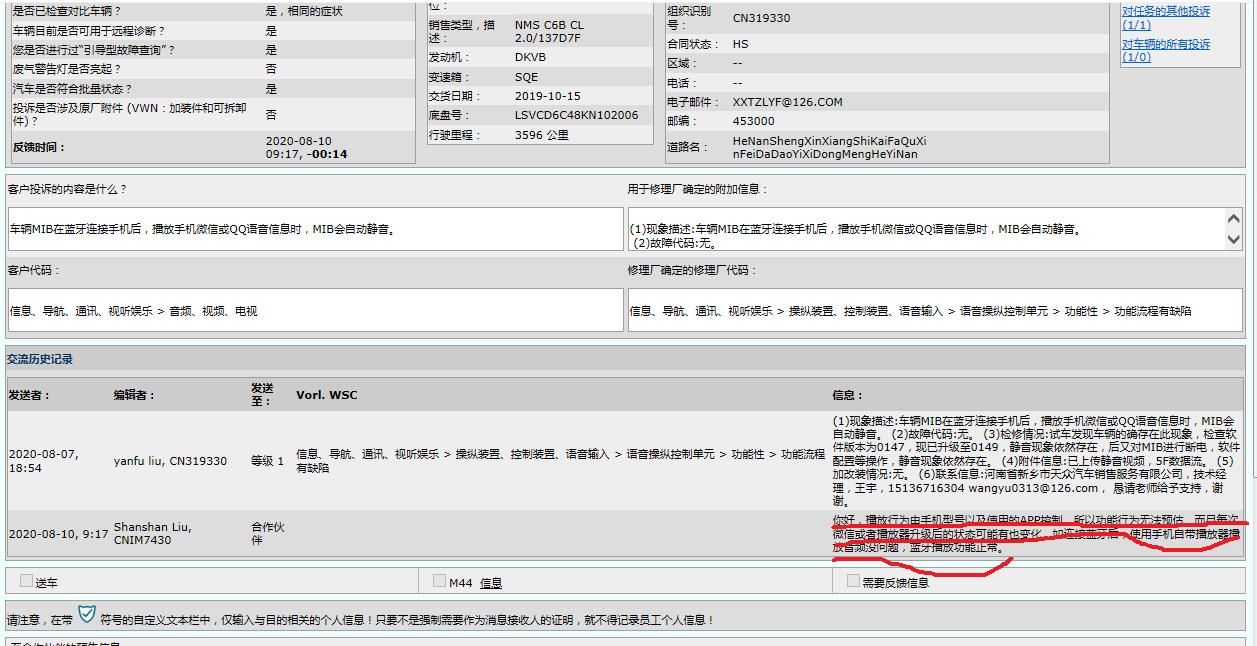Click the 反馈时间 label
Viewport: 1257px width, 646px height.
39,147
